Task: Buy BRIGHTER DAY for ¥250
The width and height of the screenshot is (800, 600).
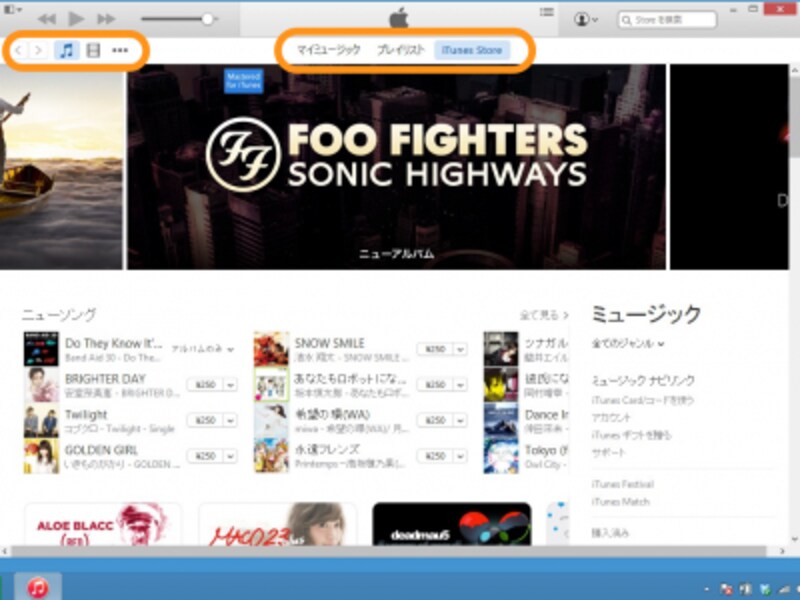Action: tap(205, 384)
